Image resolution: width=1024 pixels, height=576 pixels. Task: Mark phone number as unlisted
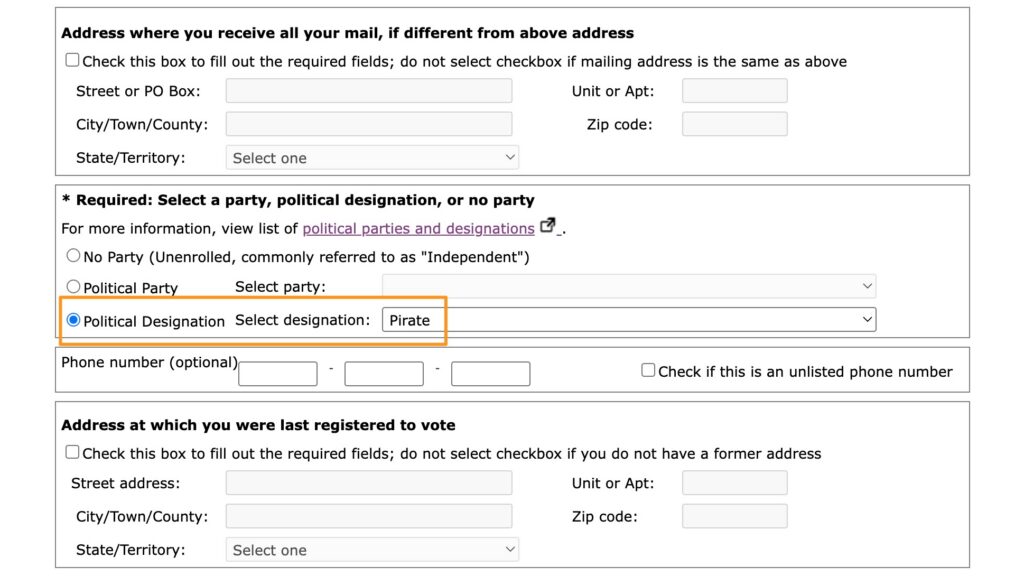point(648,370)
